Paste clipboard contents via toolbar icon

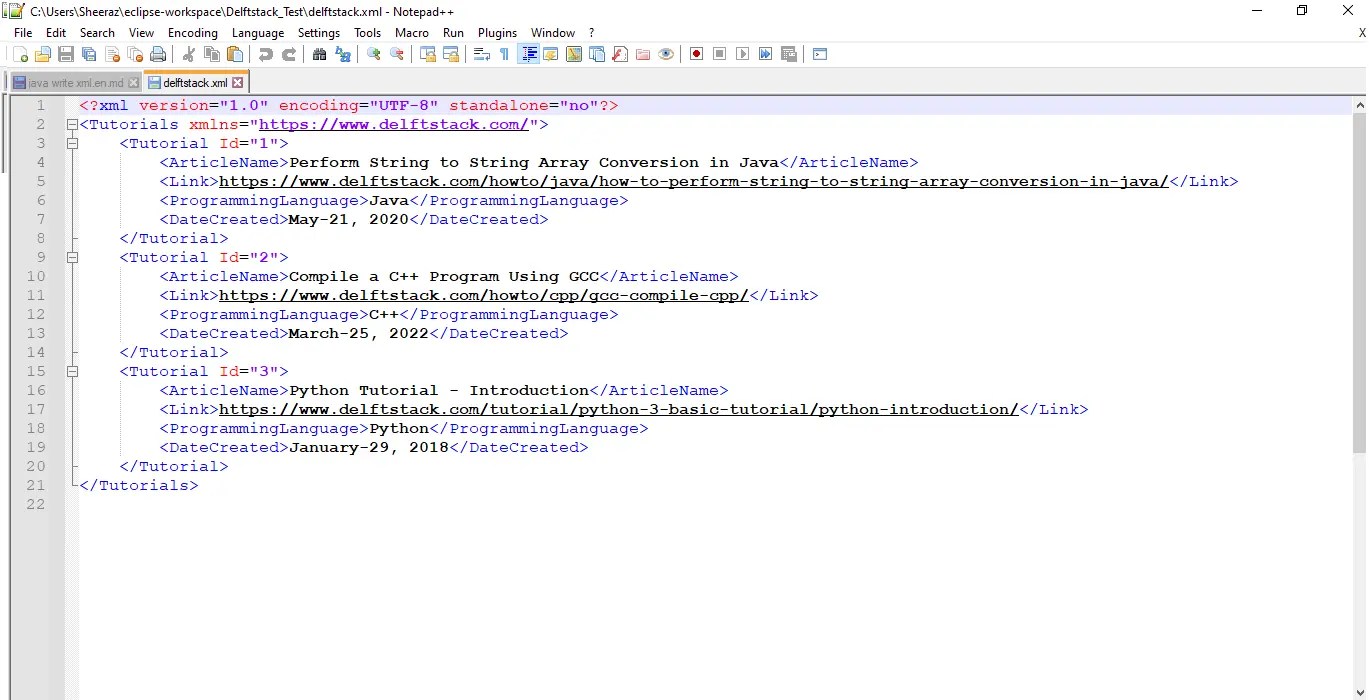point(235,54)
